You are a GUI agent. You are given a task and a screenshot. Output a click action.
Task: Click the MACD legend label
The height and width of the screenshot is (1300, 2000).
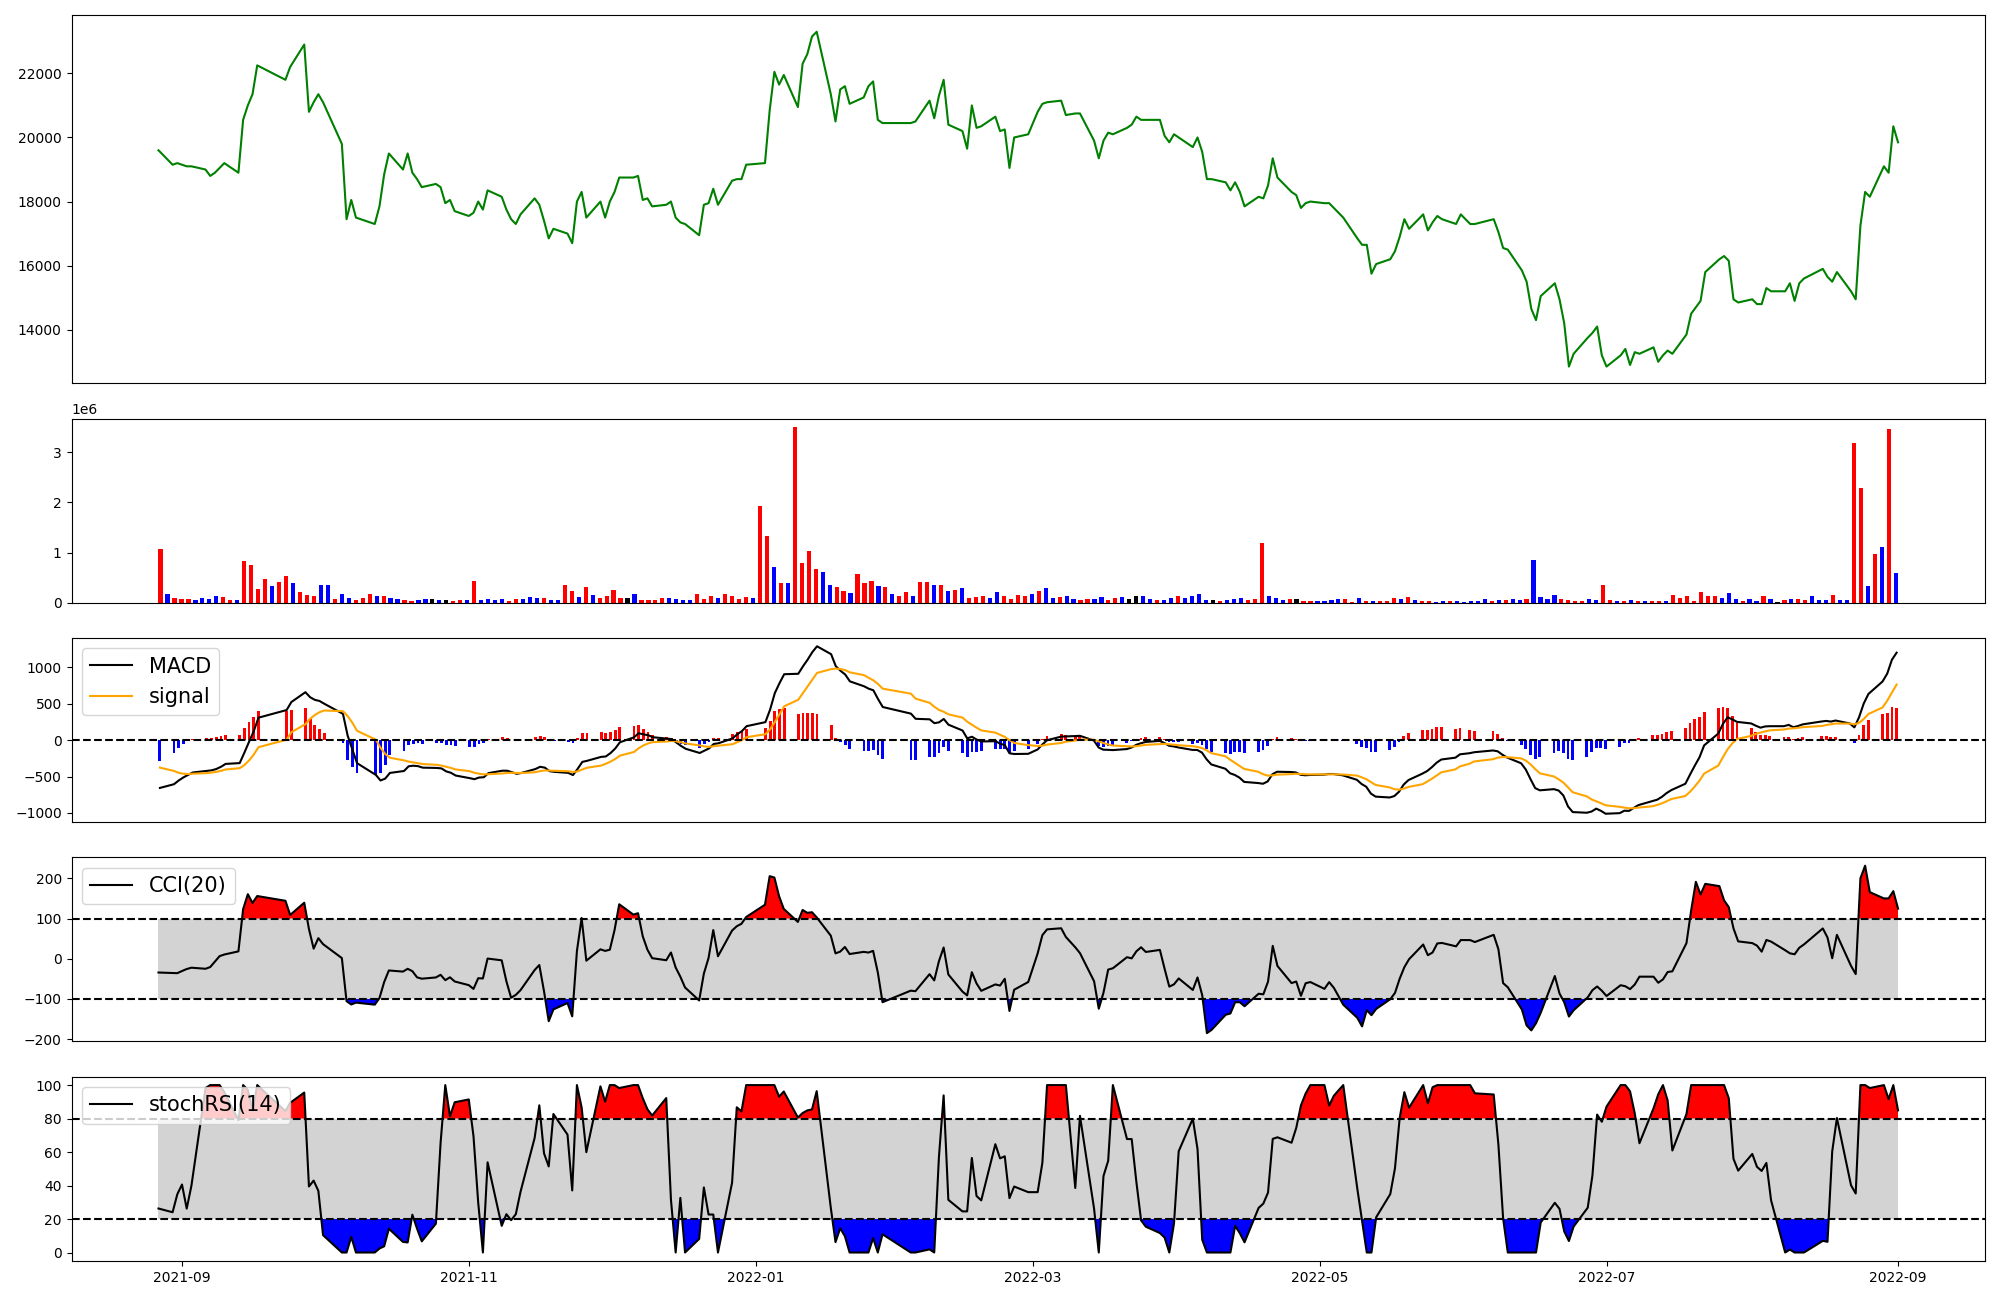[x=179, y=666]
